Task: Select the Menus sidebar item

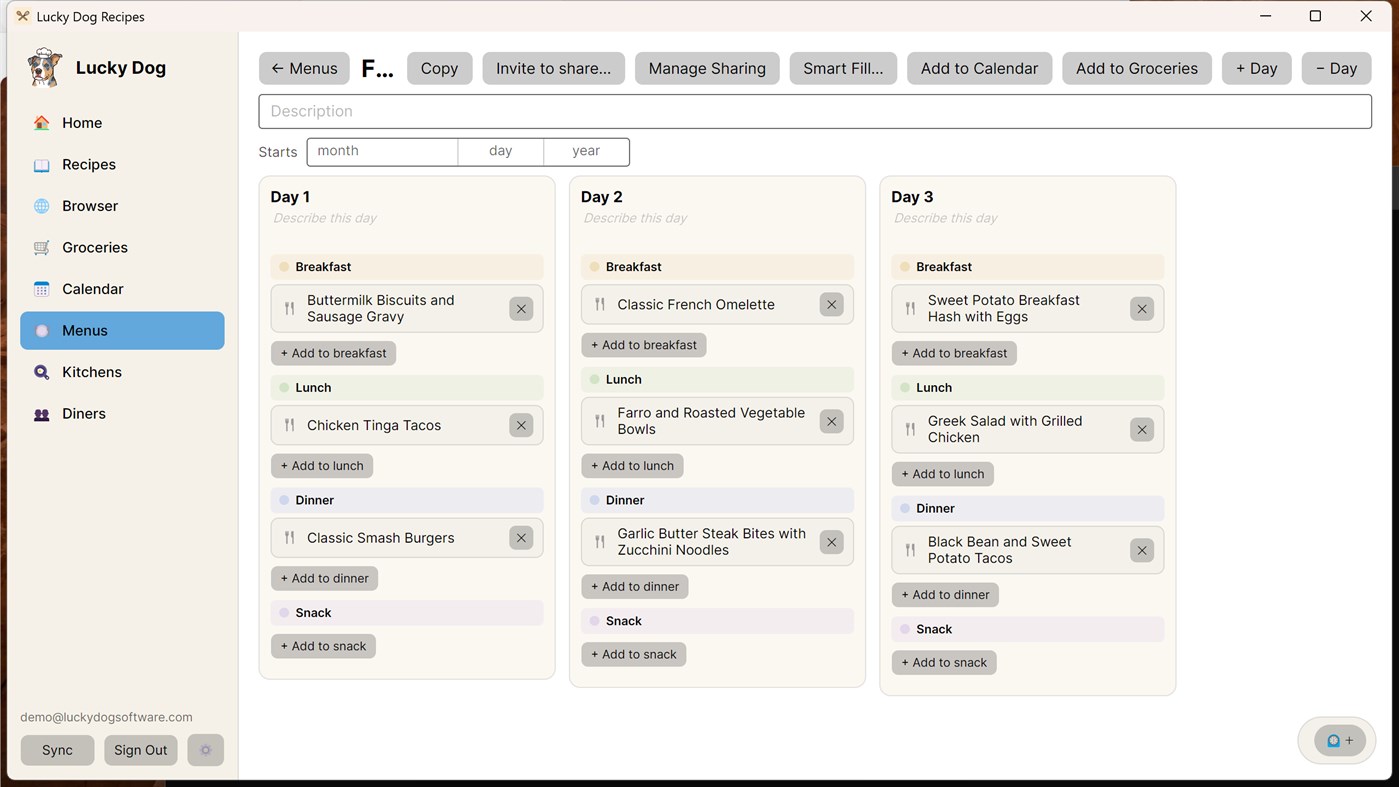Action: [122, 330]
